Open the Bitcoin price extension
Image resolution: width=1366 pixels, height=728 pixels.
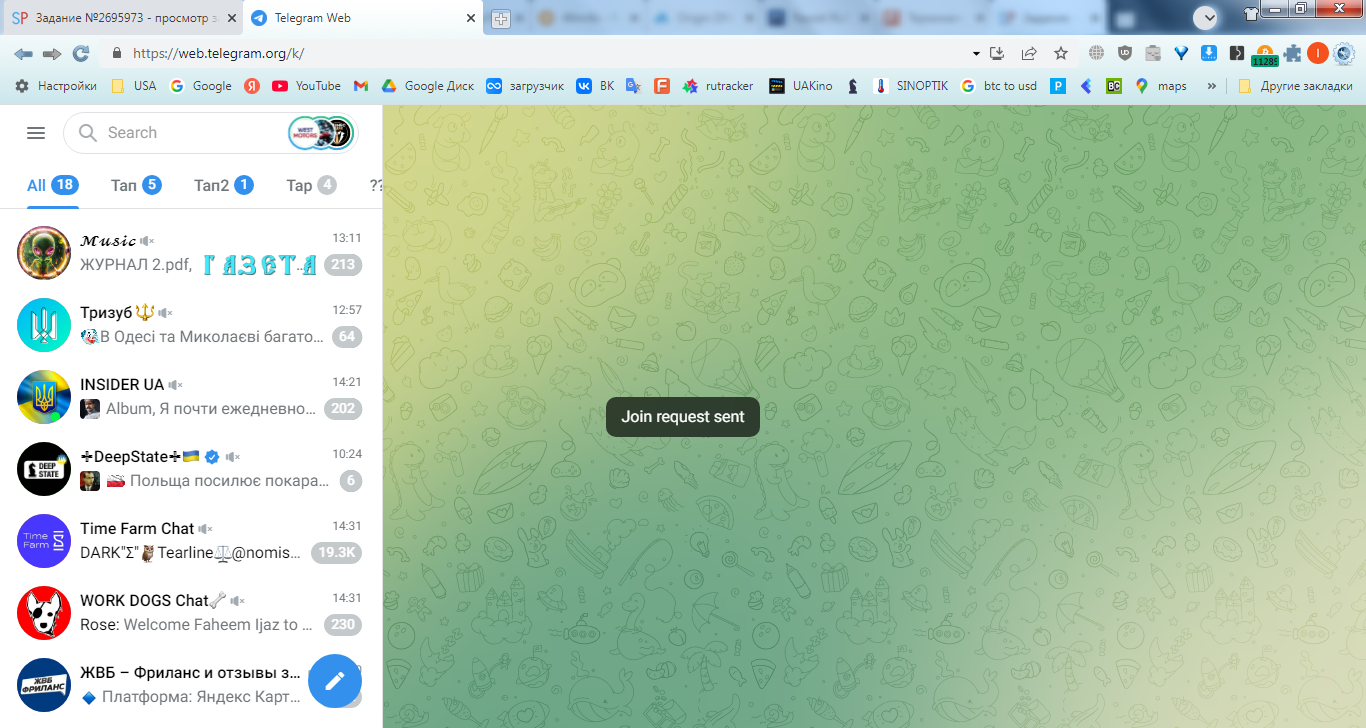[1265, 55]
